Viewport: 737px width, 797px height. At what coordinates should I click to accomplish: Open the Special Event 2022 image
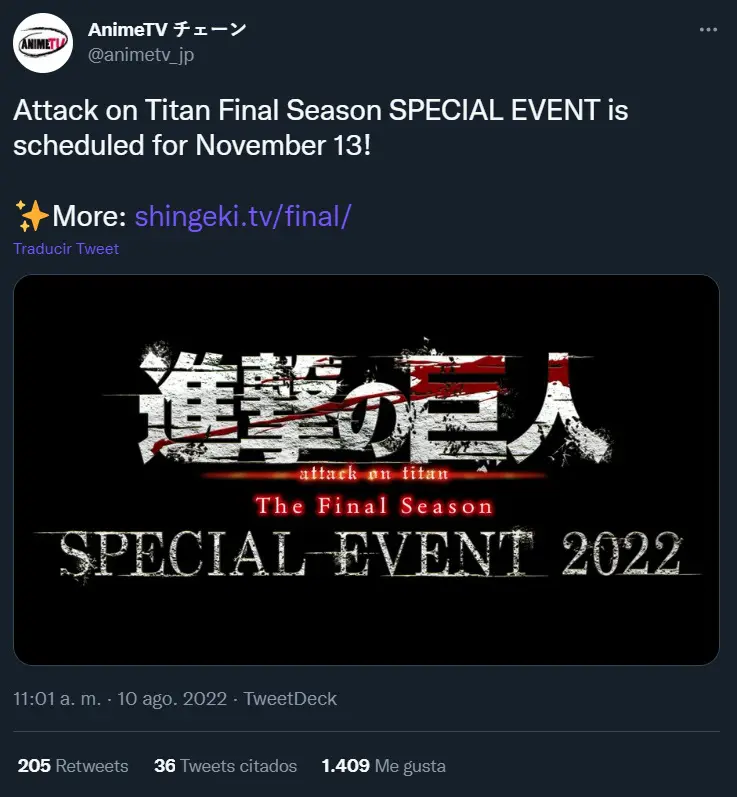point(366,470)
